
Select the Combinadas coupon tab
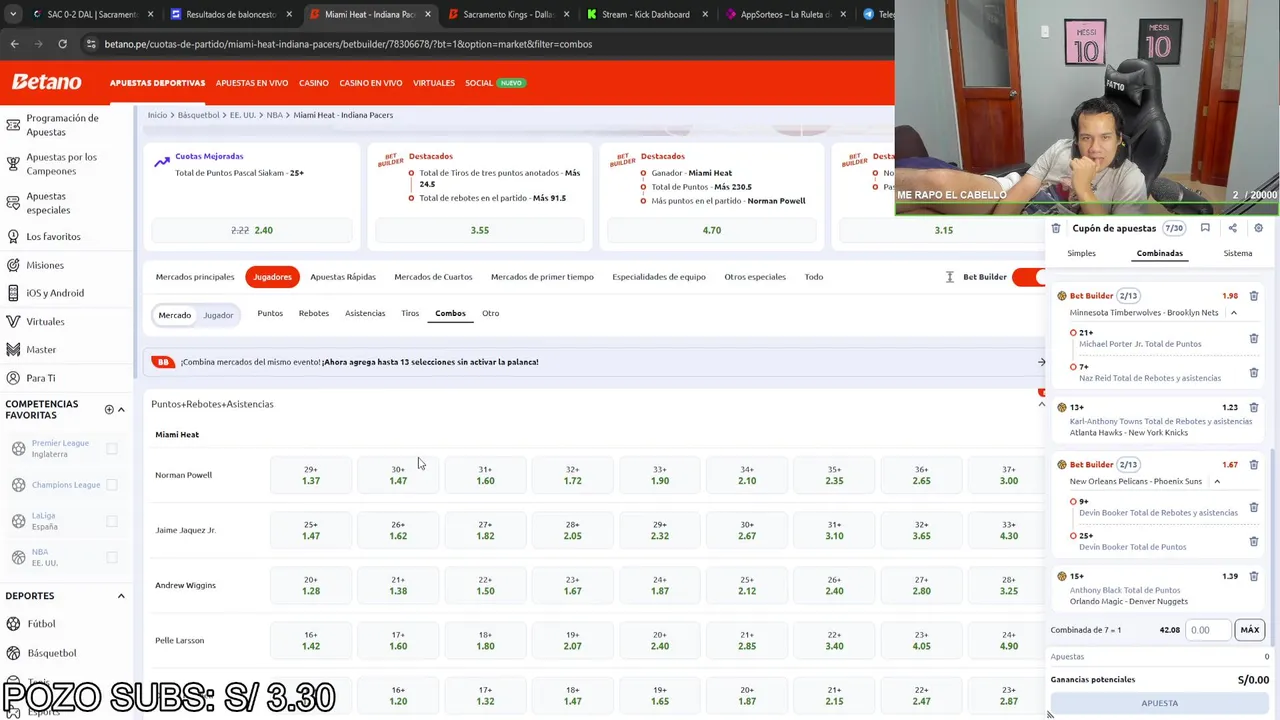[x=1159, y=253]
